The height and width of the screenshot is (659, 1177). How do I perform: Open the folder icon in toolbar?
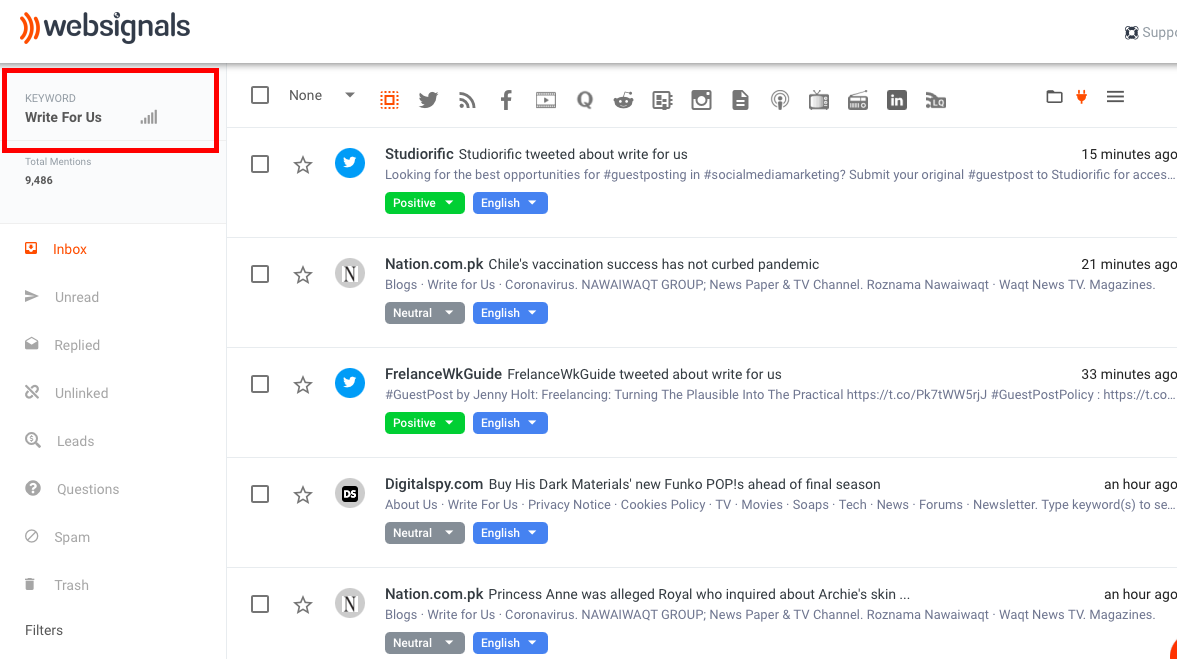click(1054, 97)
